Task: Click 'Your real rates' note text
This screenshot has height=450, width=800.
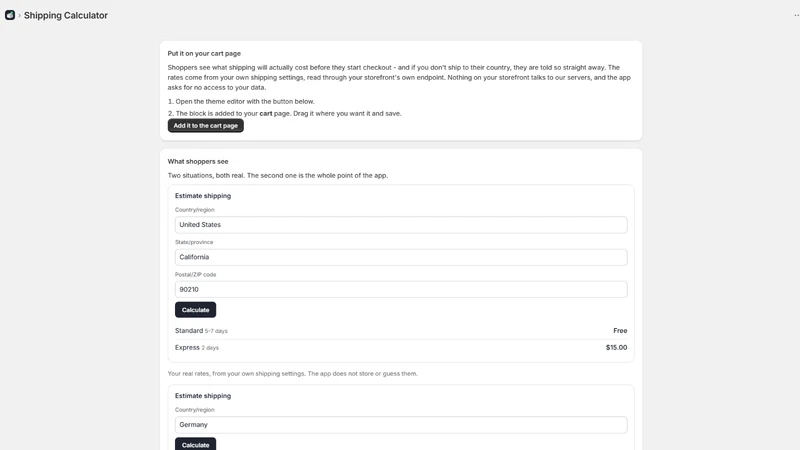Action: click(x=292, y=373)
